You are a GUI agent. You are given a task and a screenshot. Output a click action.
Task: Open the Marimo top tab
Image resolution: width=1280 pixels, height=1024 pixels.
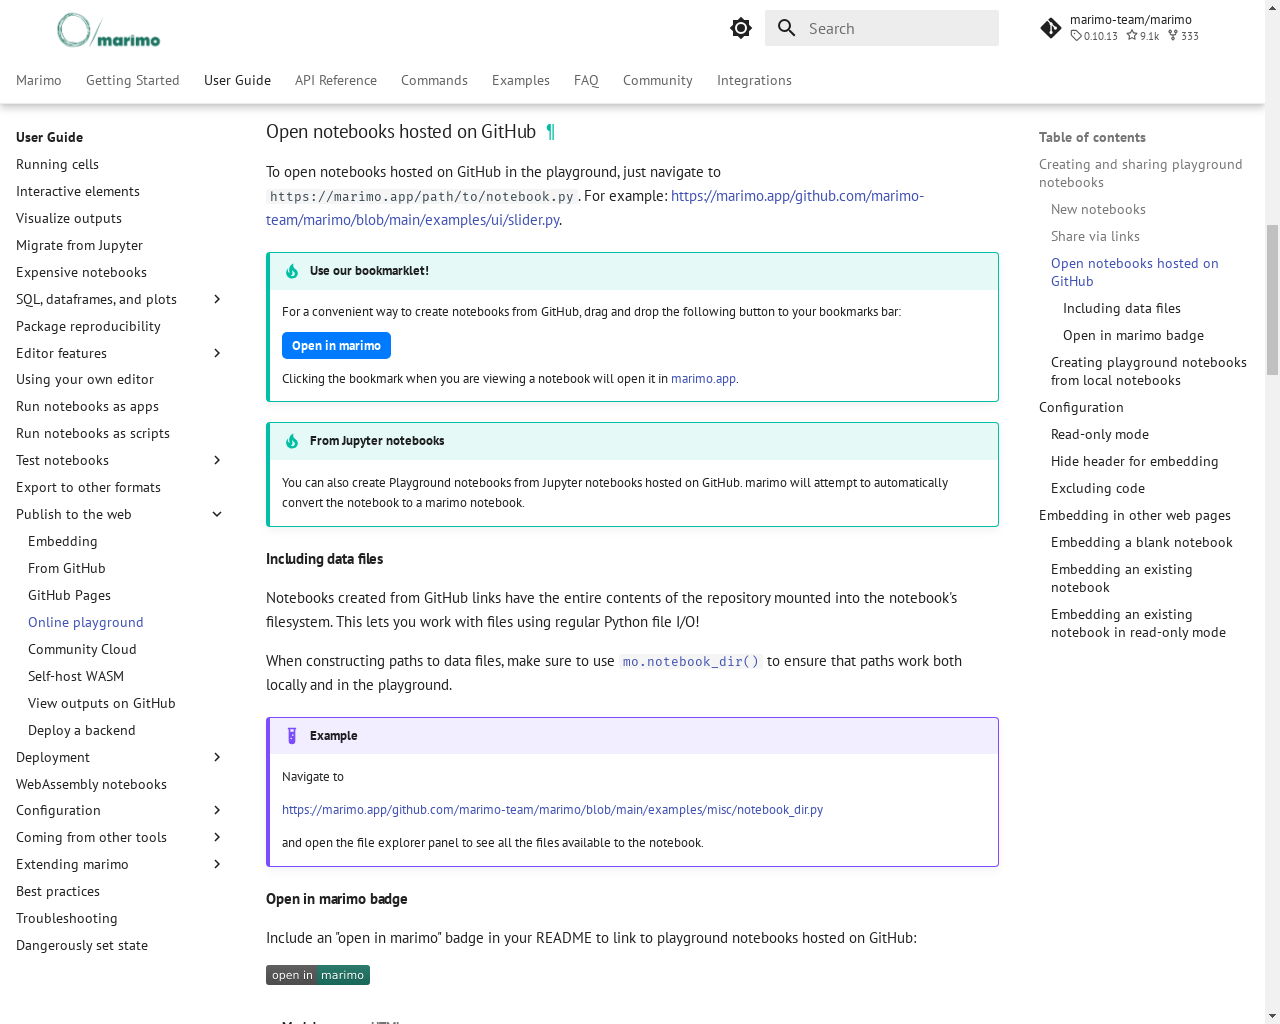point(39,80)
